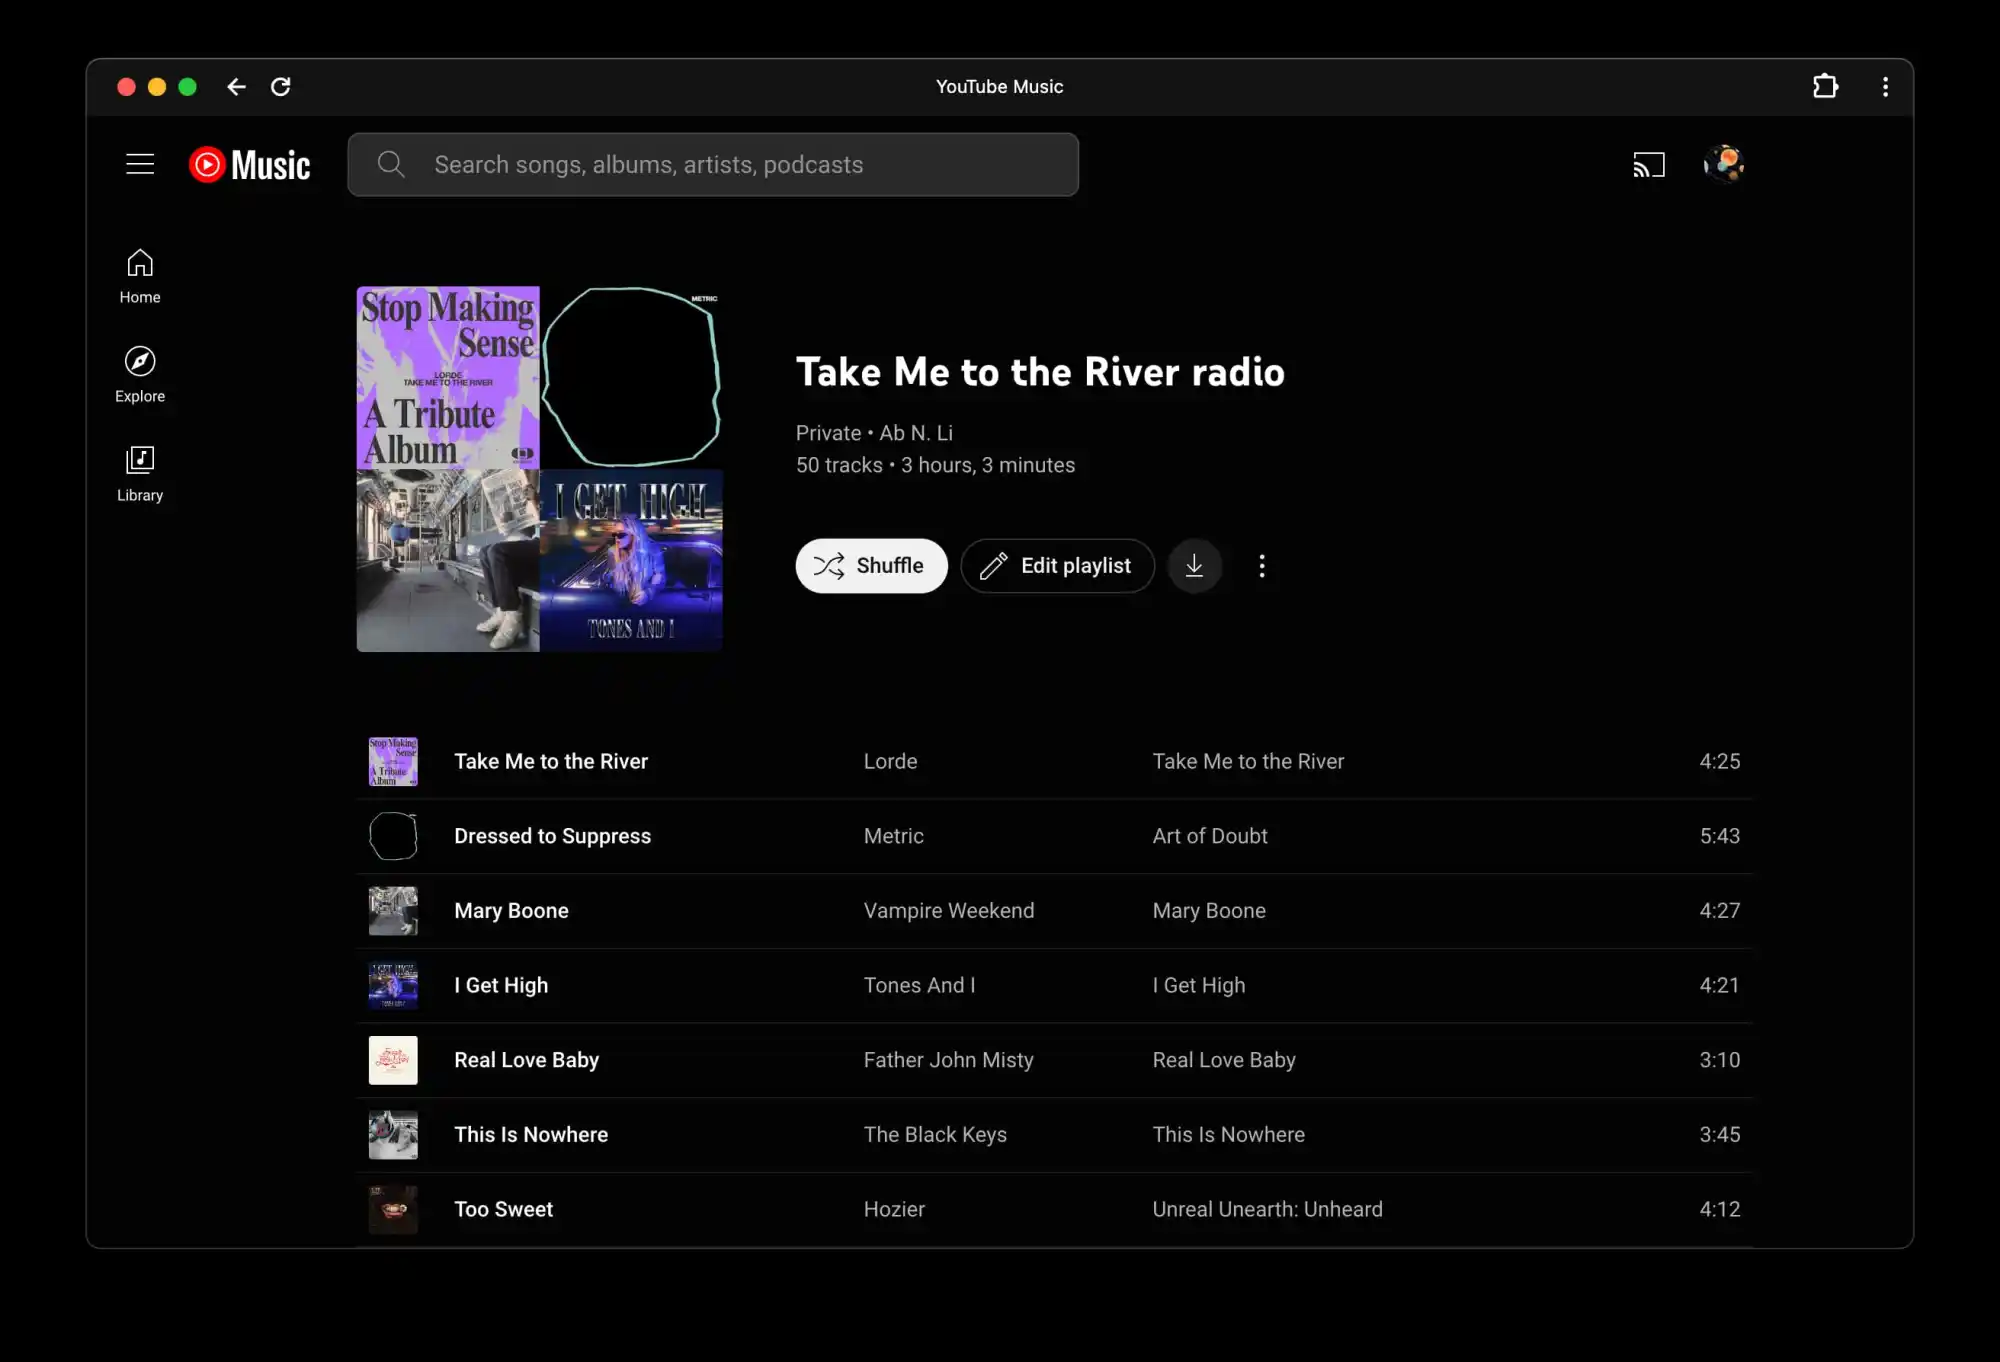This screenshot has width=2000, height=1362.
Task: Click the 3:10 duration
Action: (1720, 1060)
